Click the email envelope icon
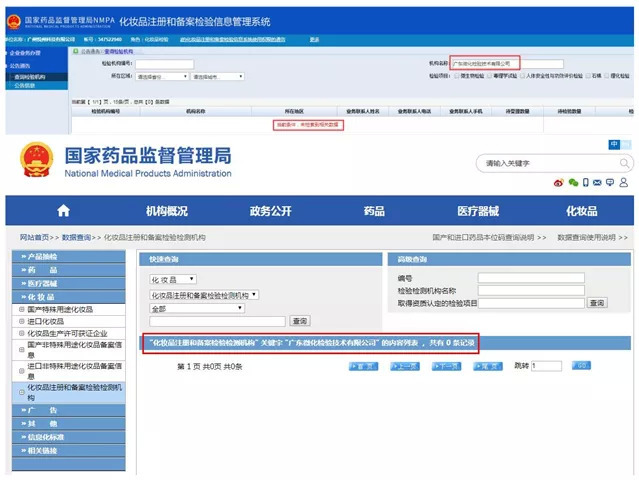Viewport: 639px width, 480px height. tap(597, 183)
